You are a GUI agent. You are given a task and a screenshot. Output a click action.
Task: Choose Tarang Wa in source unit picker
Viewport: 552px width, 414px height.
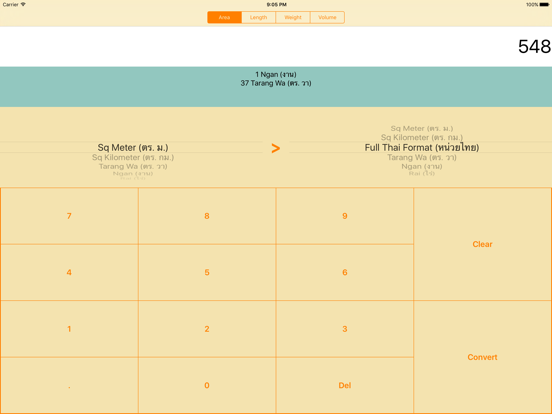133,166
